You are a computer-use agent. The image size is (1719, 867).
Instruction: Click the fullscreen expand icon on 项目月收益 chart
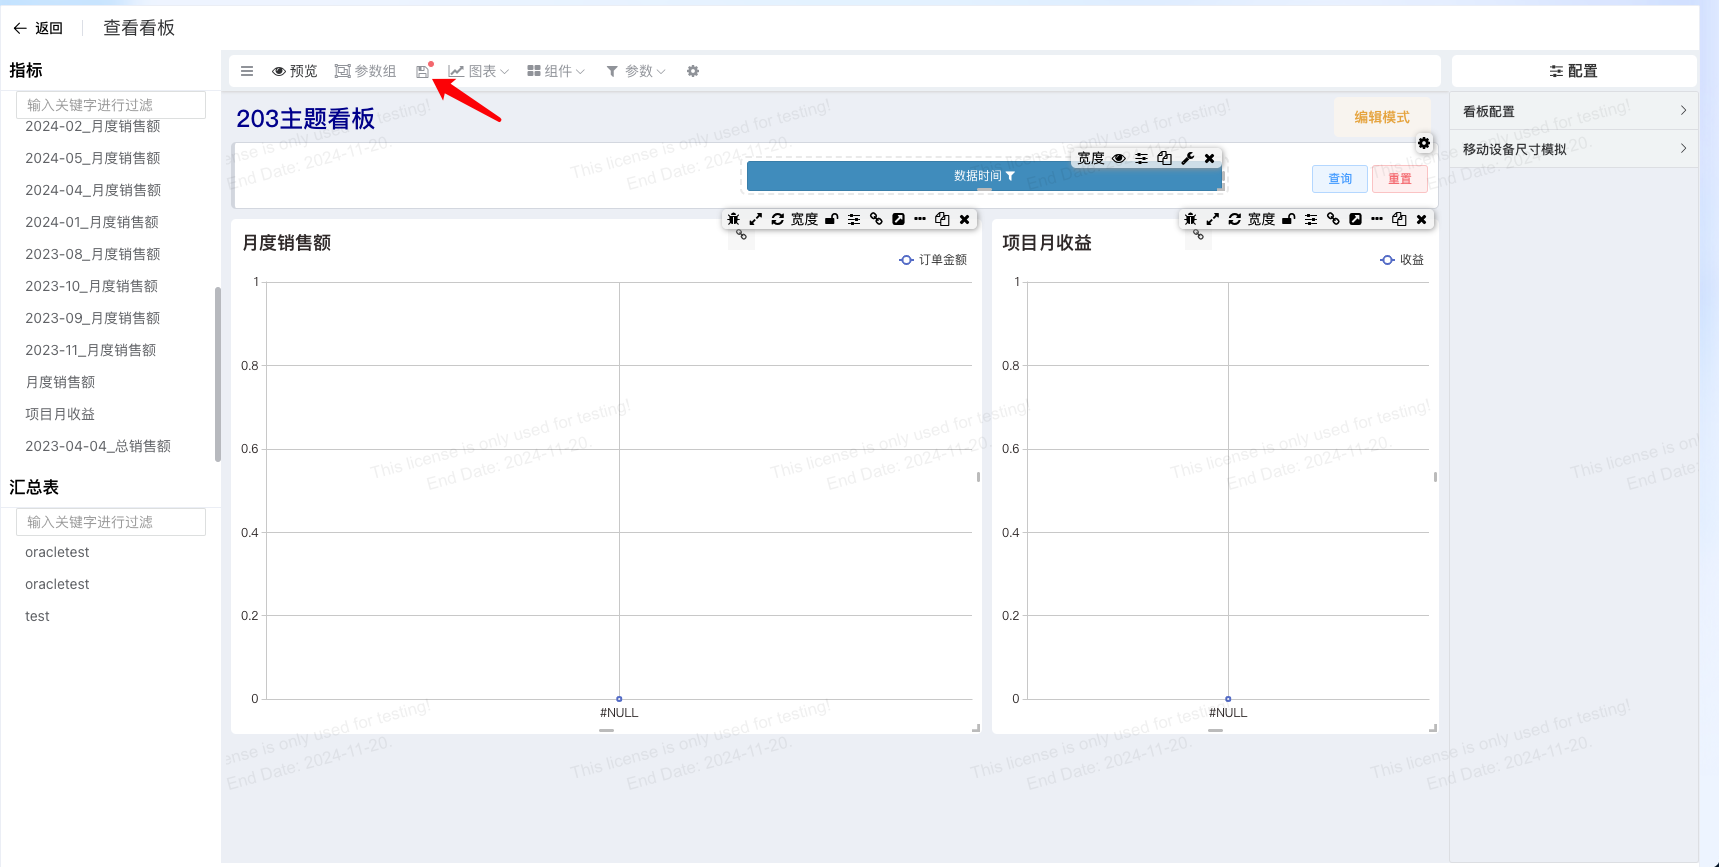point(1212,219)
